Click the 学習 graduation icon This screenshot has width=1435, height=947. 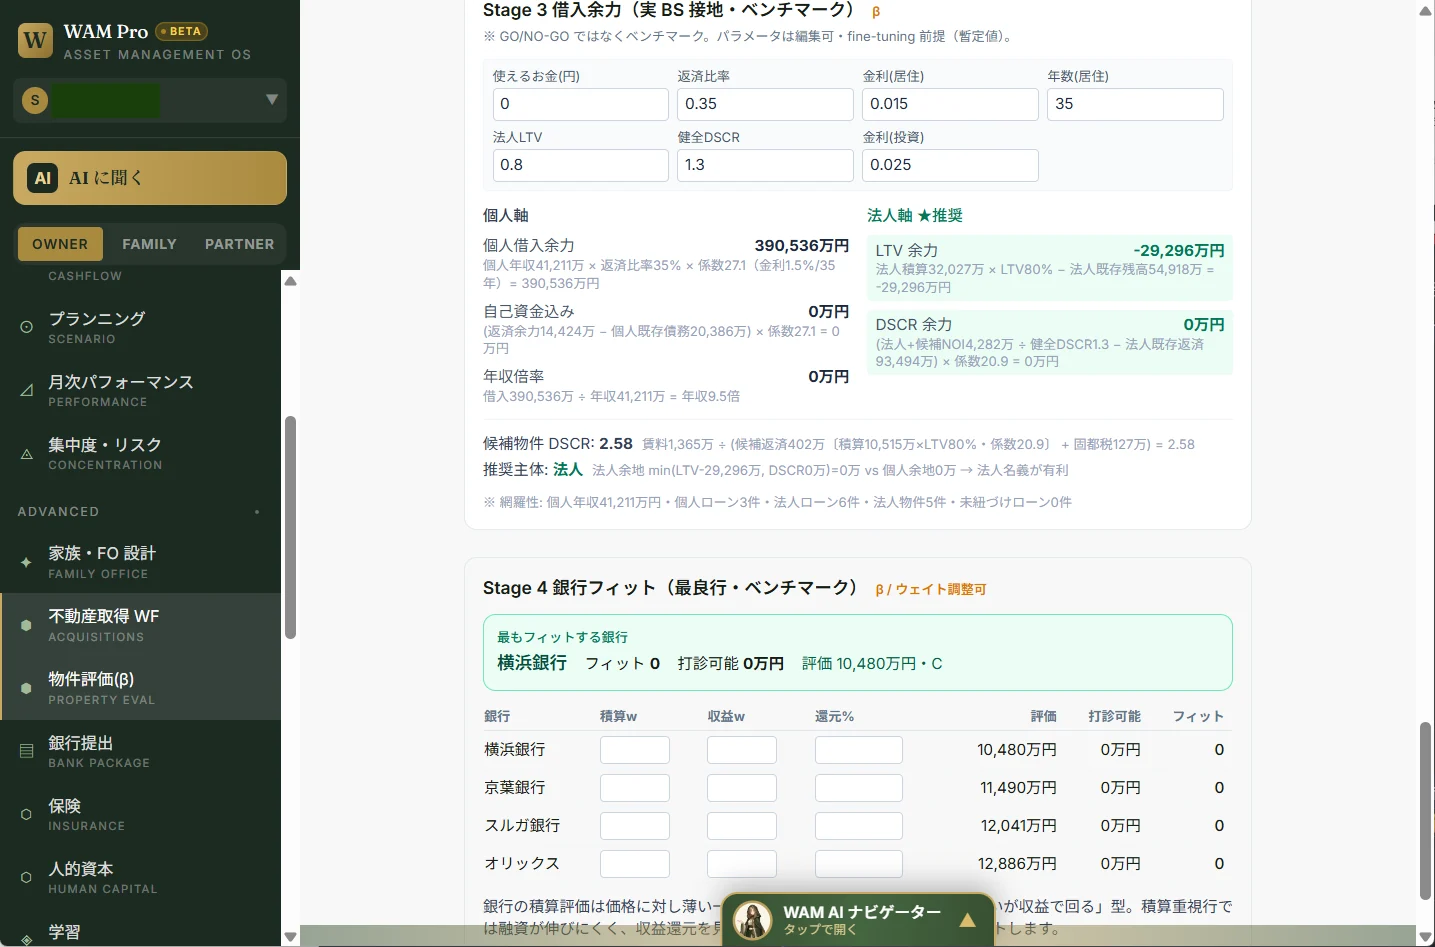[x=27, y=938]
